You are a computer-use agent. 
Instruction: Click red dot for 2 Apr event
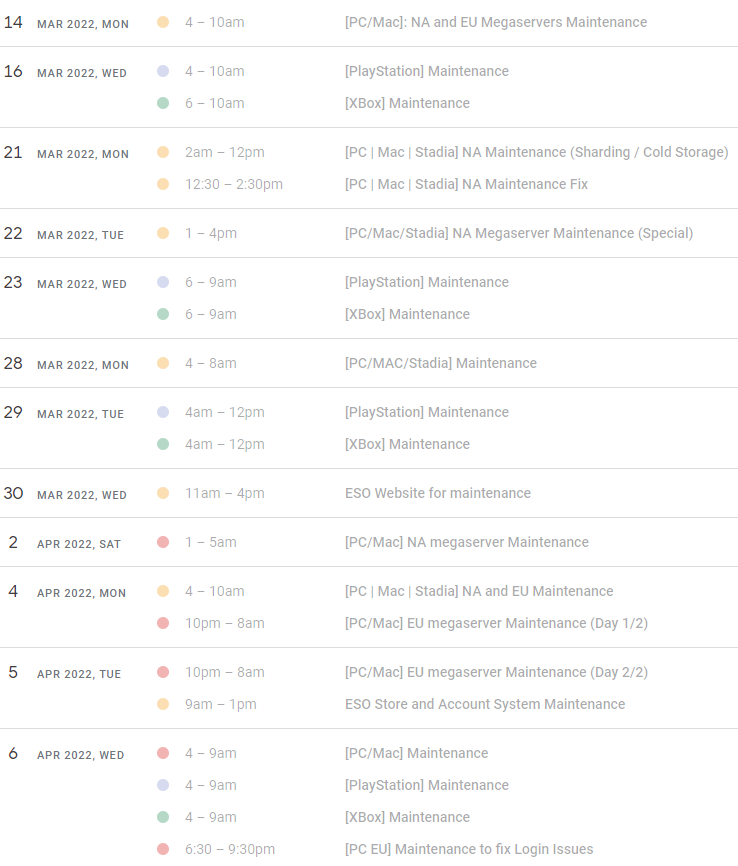point(163,542)
